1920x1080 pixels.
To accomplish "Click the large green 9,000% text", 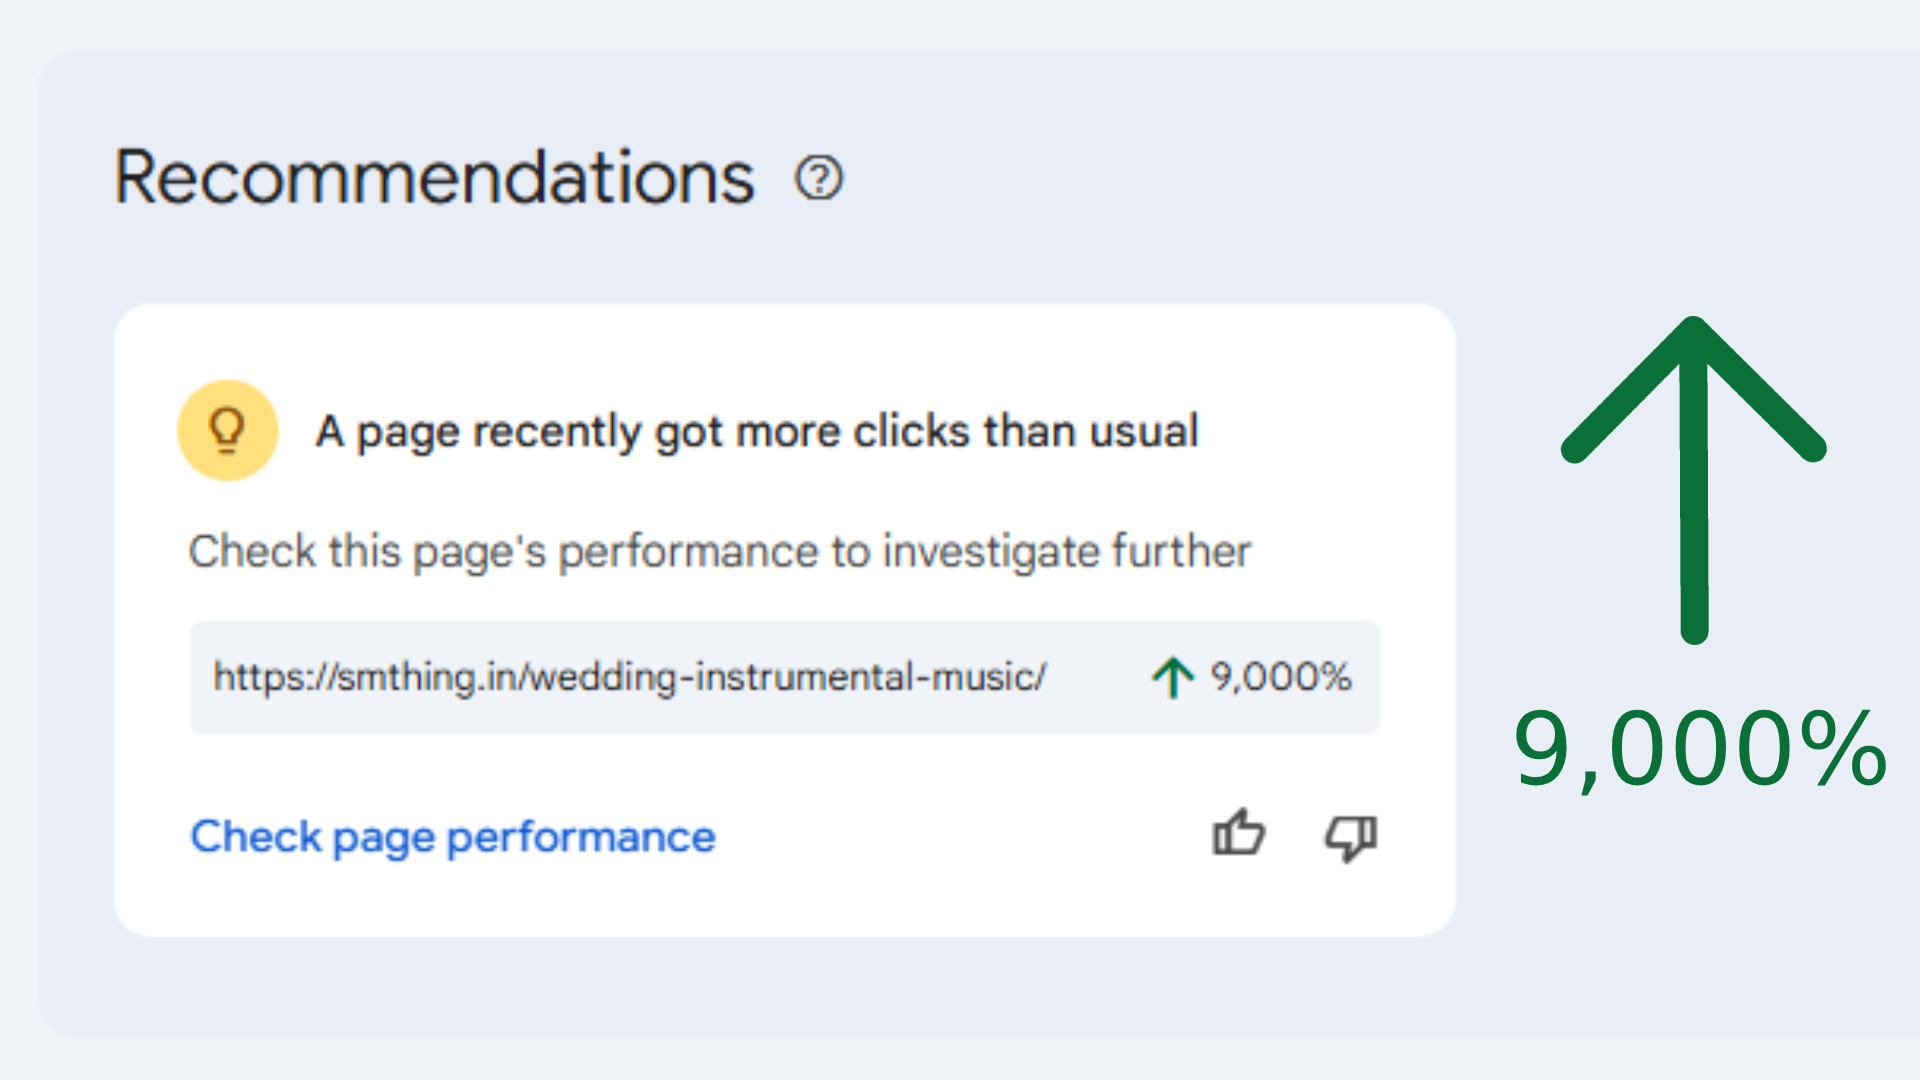I will tap(1699, 749).
